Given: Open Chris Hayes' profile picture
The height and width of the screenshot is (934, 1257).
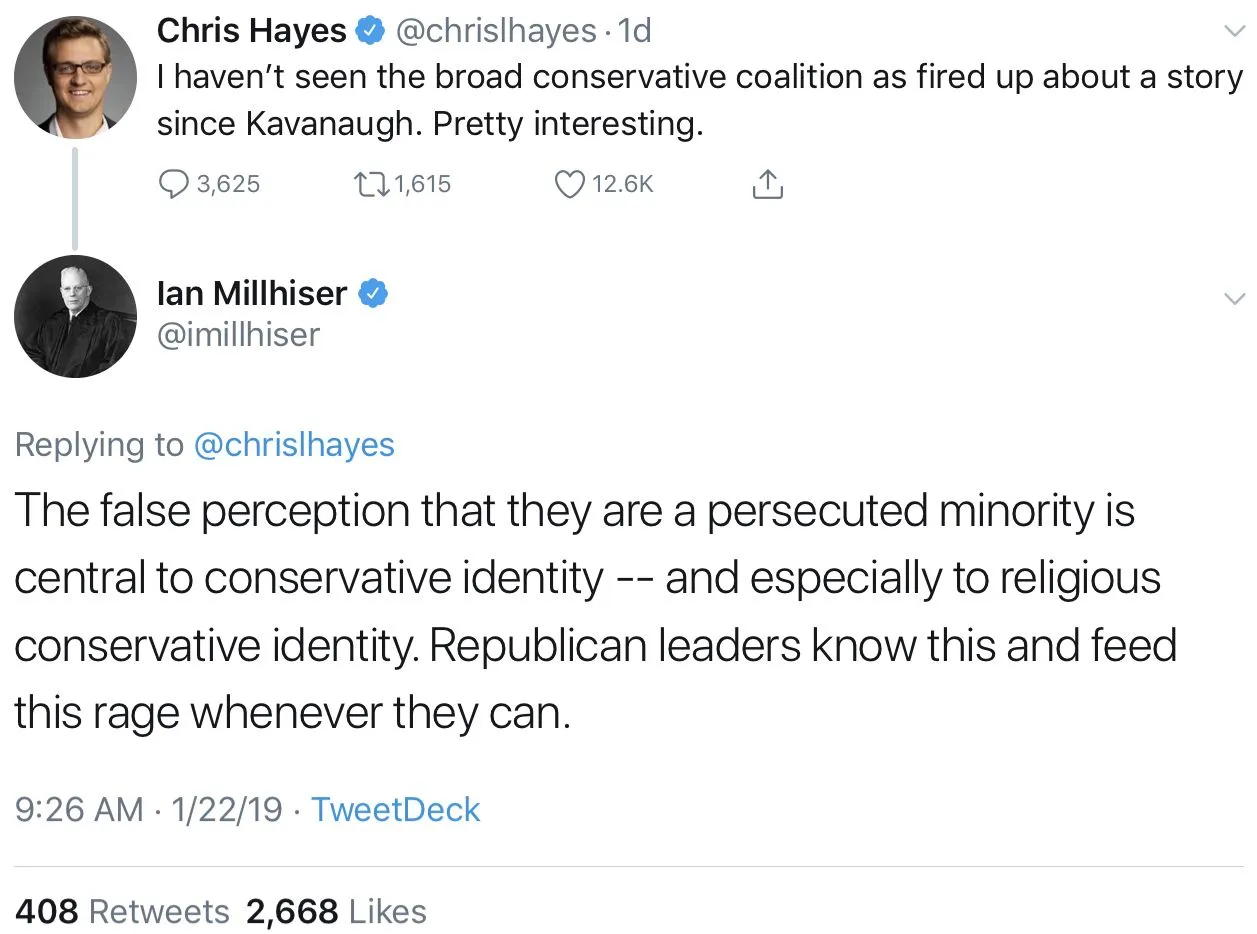Looking at the screenshot, I should [x=75, y=77].
